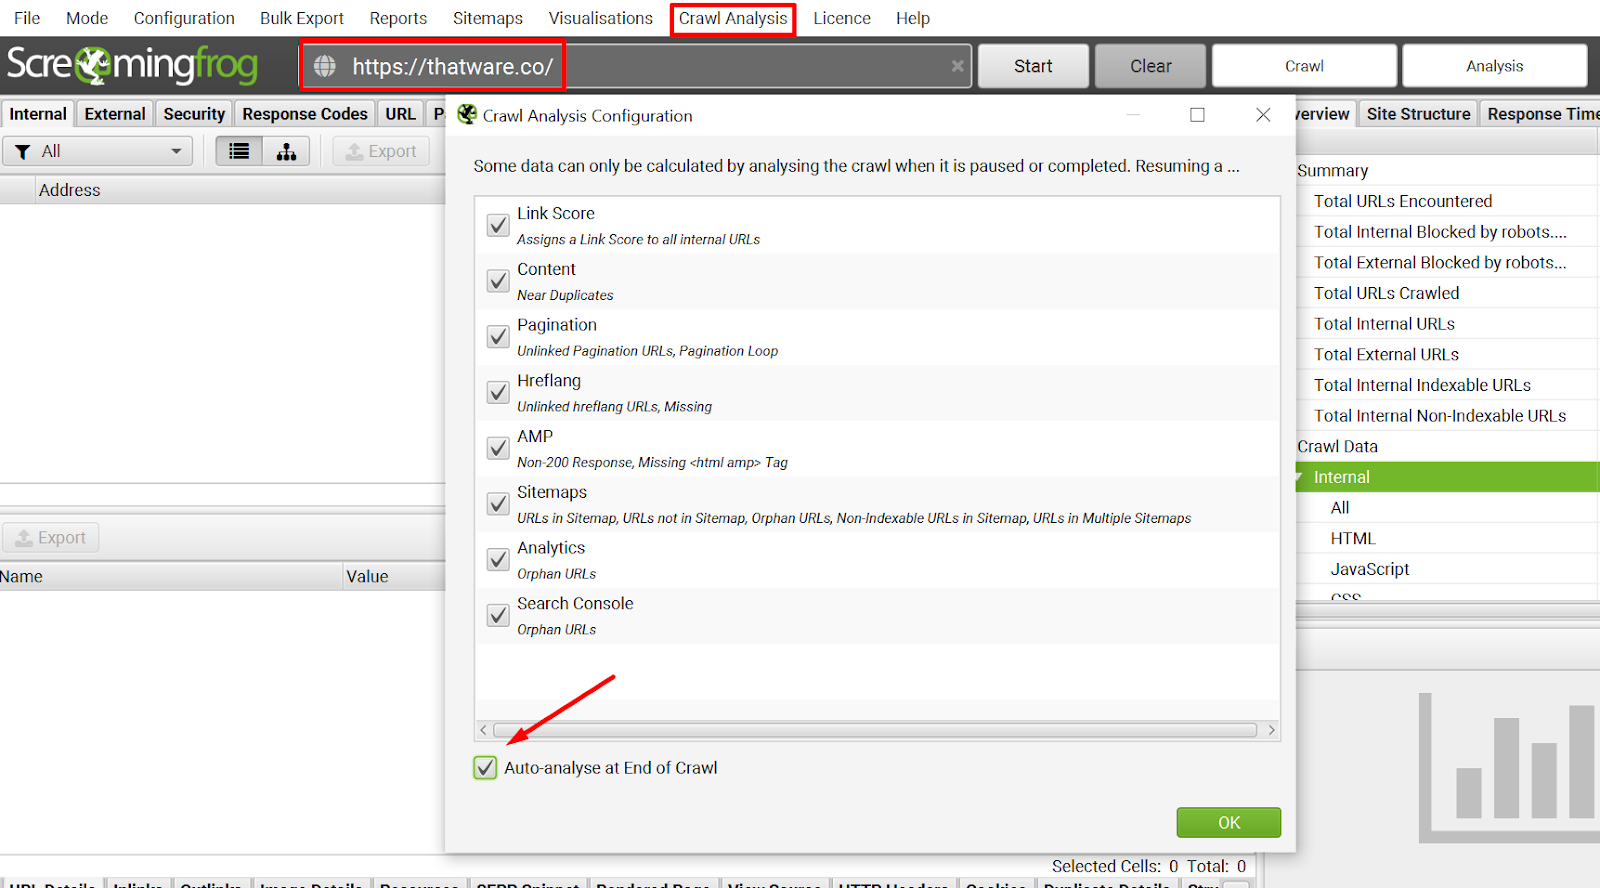Click the OK button

(x=1229, y=822)
